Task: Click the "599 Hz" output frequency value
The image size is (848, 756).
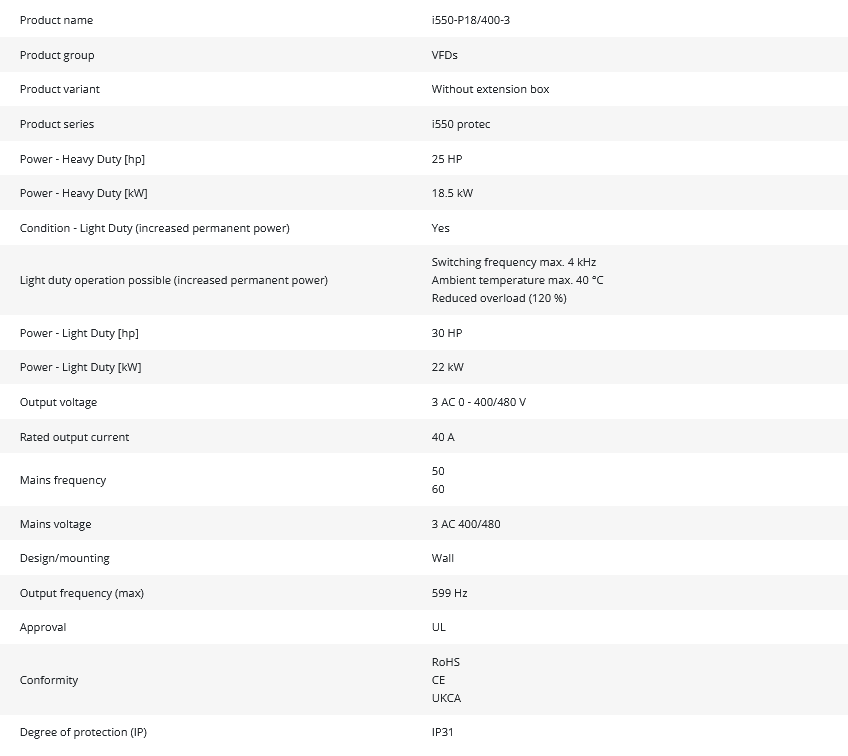Action: [x=449, y=593]
